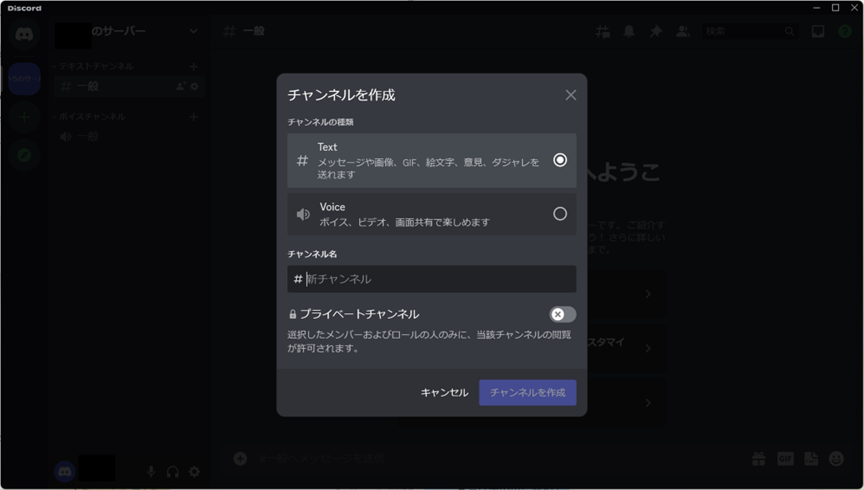Open notification settings bell icon
The height and width of the screenshot is (490, 864).
pos(629,31)
